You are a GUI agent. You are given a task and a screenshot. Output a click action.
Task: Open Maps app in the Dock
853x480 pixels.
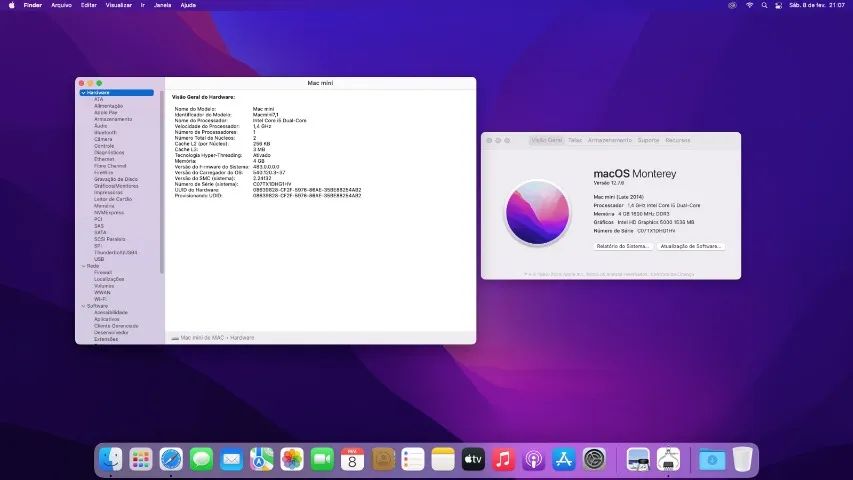tap(262, 460)
